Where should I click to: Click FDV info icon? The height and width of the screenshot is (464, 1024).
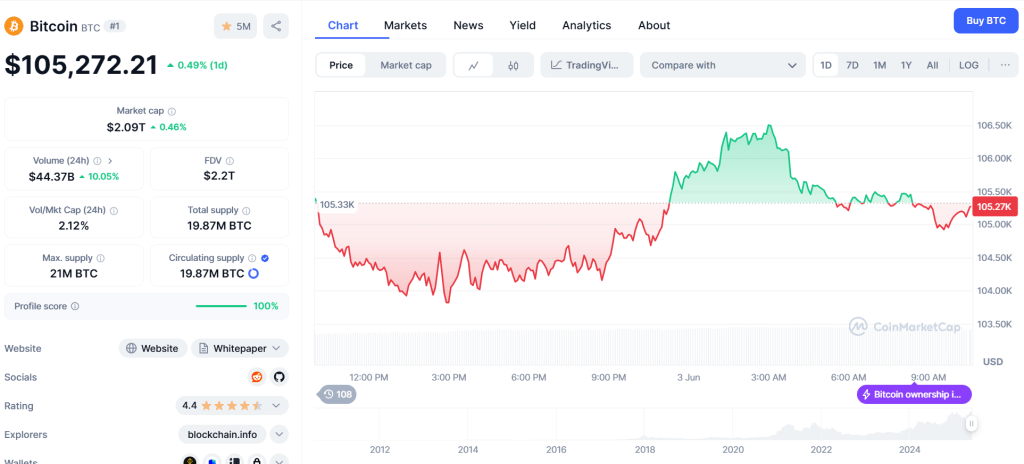[x=230, y=161]
